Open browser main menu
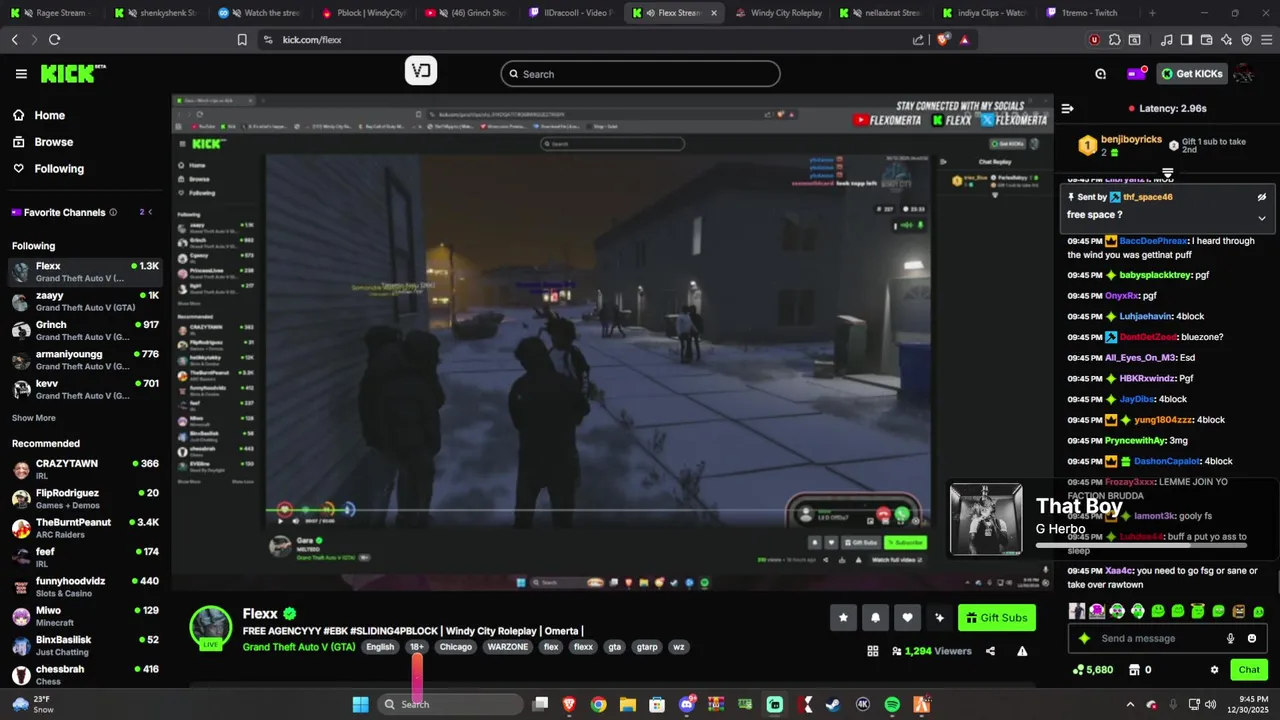Image resolution: width=1280 pixels, height=720 pixels. point(1266,40)
